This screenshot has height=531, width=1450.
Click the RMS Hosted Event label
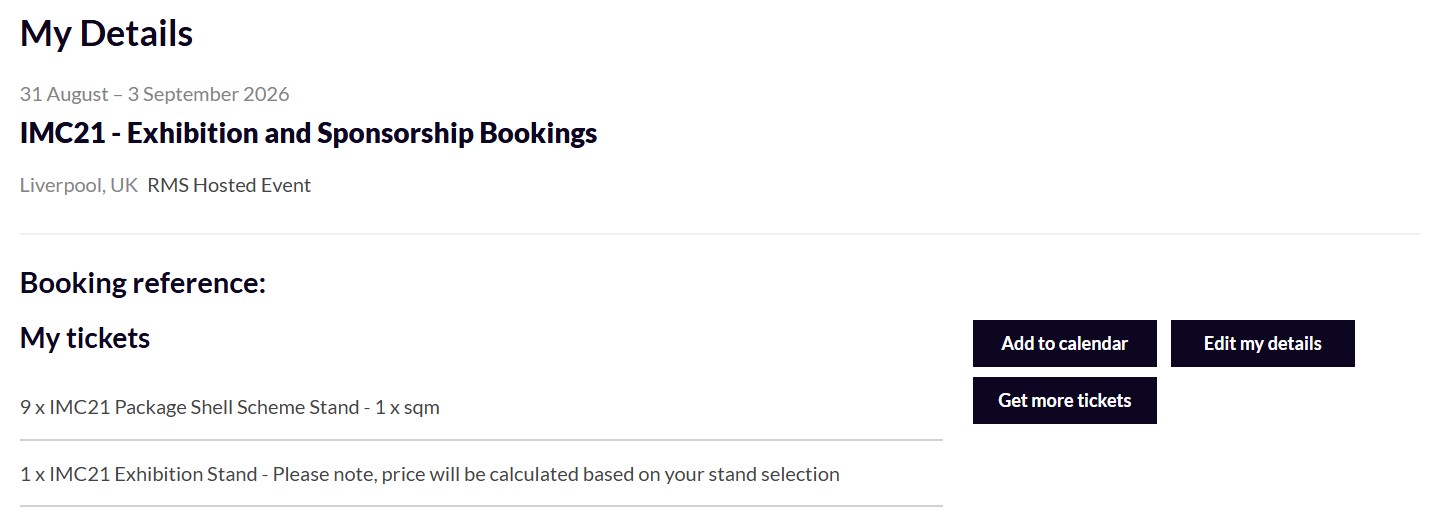click(229, 185)
